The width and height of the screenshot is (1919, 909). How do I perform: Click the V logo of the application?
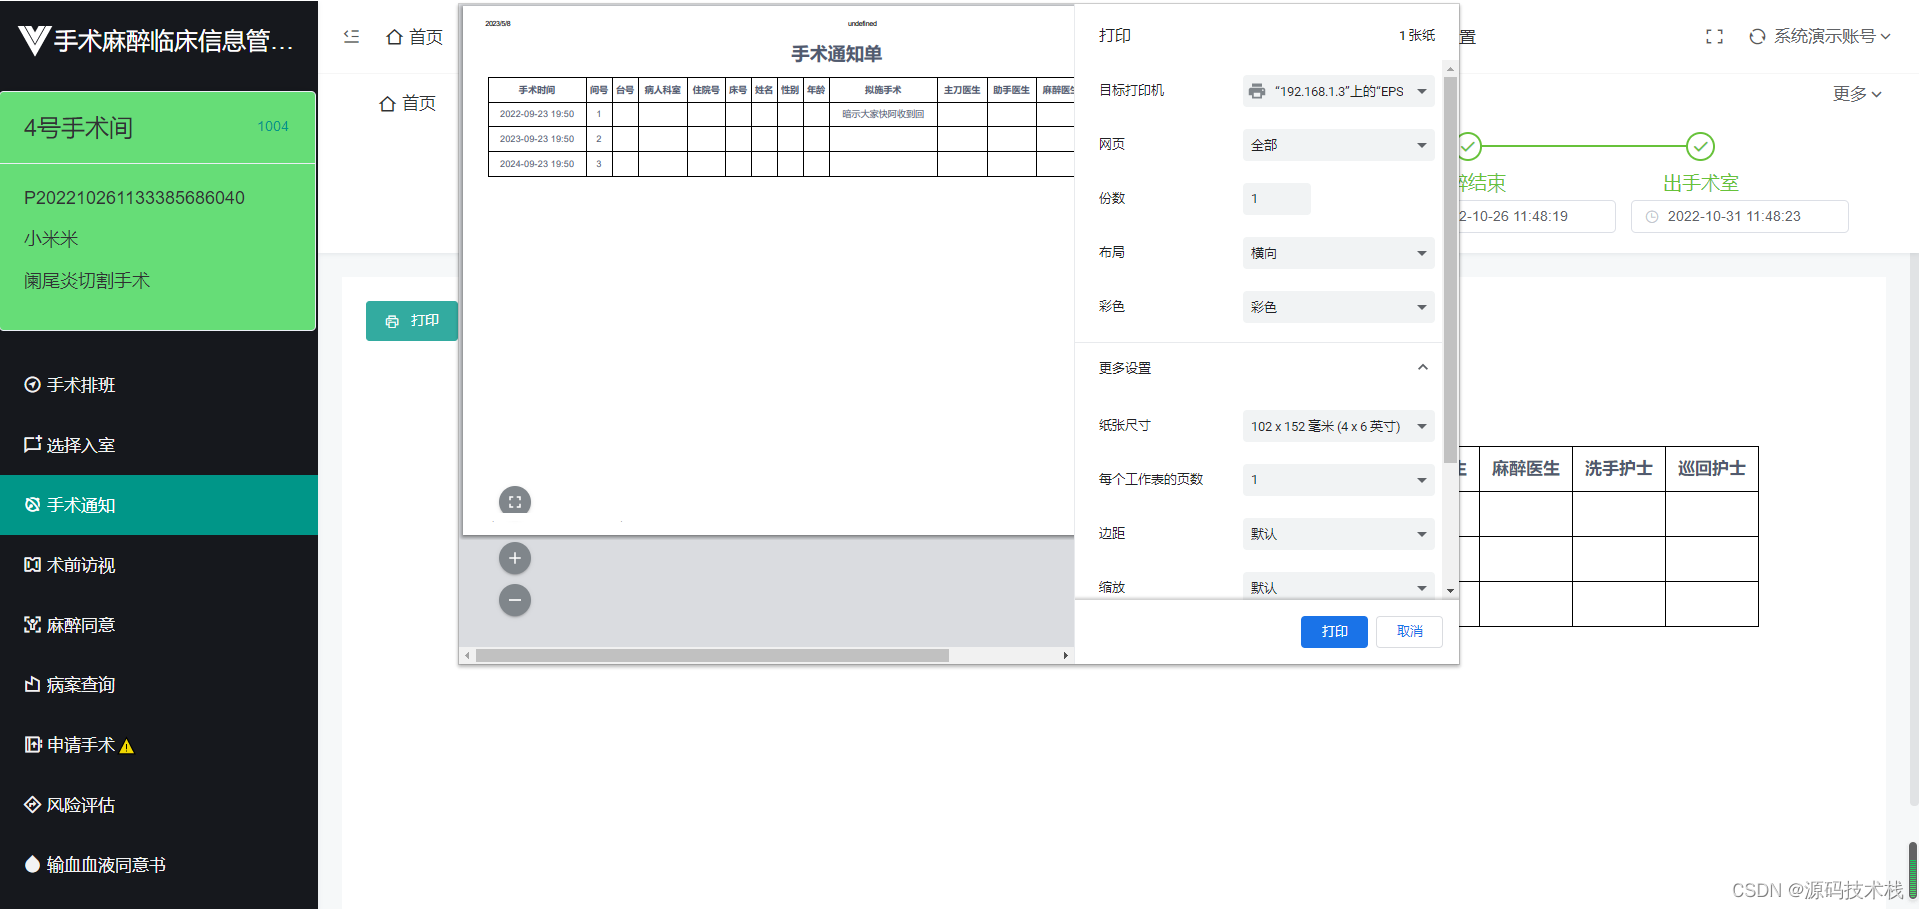(34, 40)
